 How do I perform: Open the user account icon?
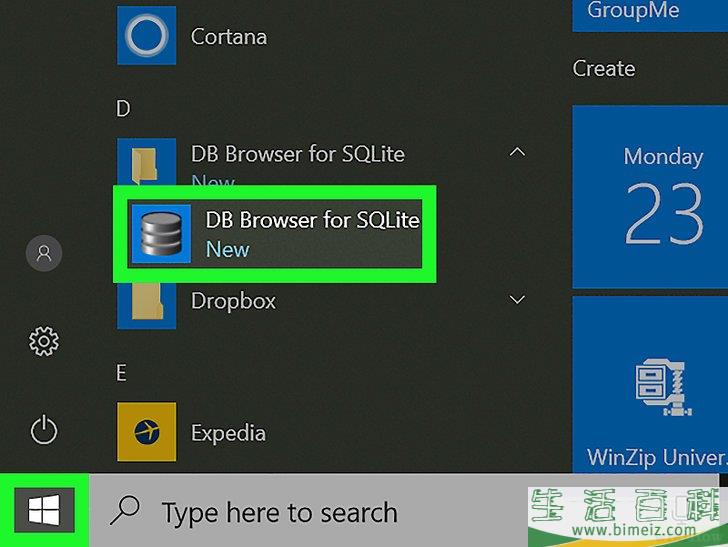44,254
